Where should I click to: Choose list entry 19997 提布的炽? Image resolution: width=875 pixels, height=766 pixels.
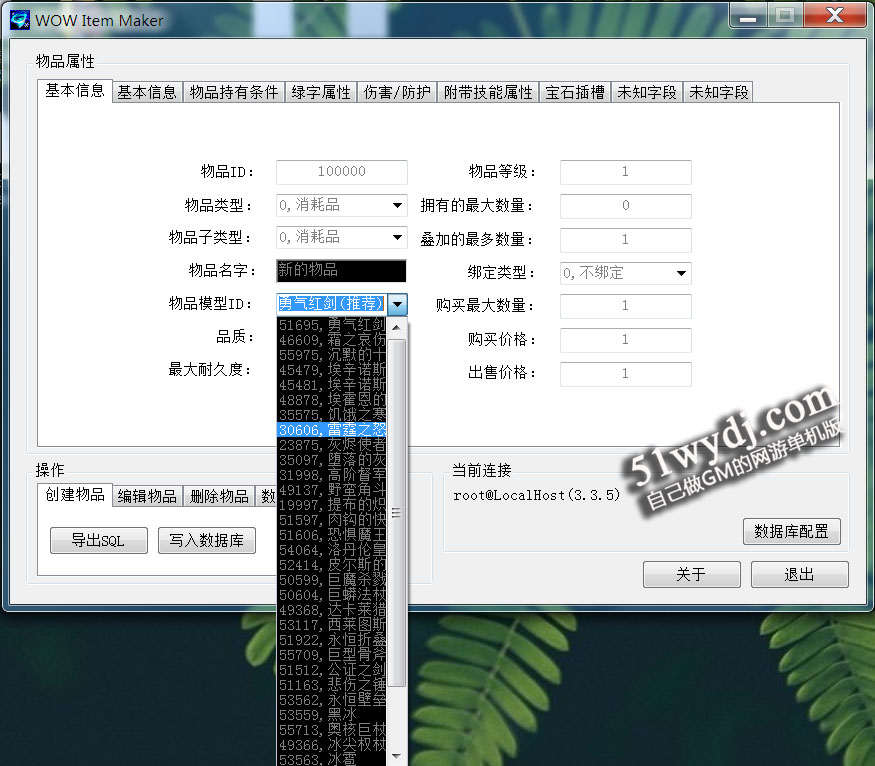(331, 505)
